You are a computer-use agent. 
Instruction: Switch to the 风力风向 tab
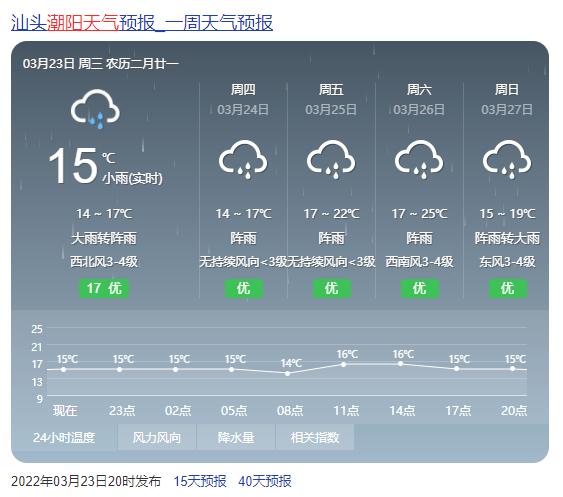pyautogui.click(x=157, y=437)
